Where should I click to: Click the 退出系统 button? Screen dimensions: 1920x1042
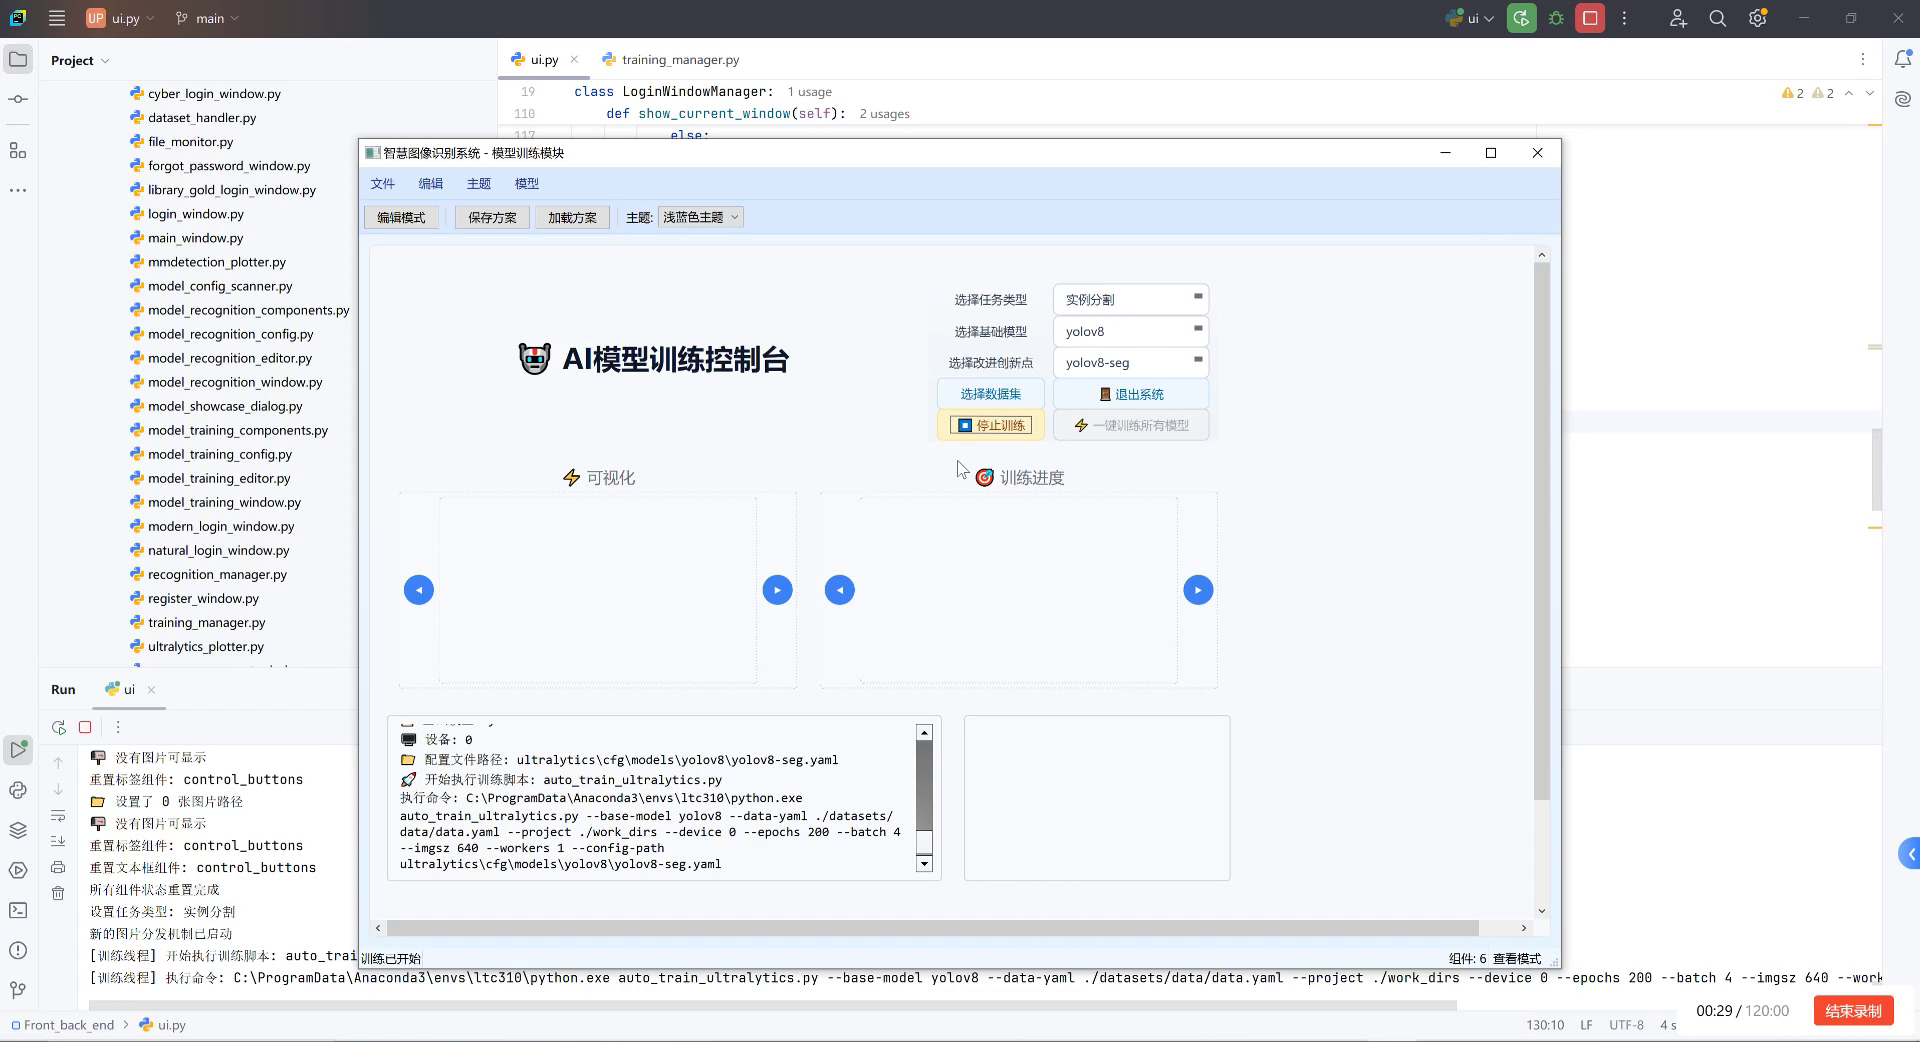point(1131,394)
